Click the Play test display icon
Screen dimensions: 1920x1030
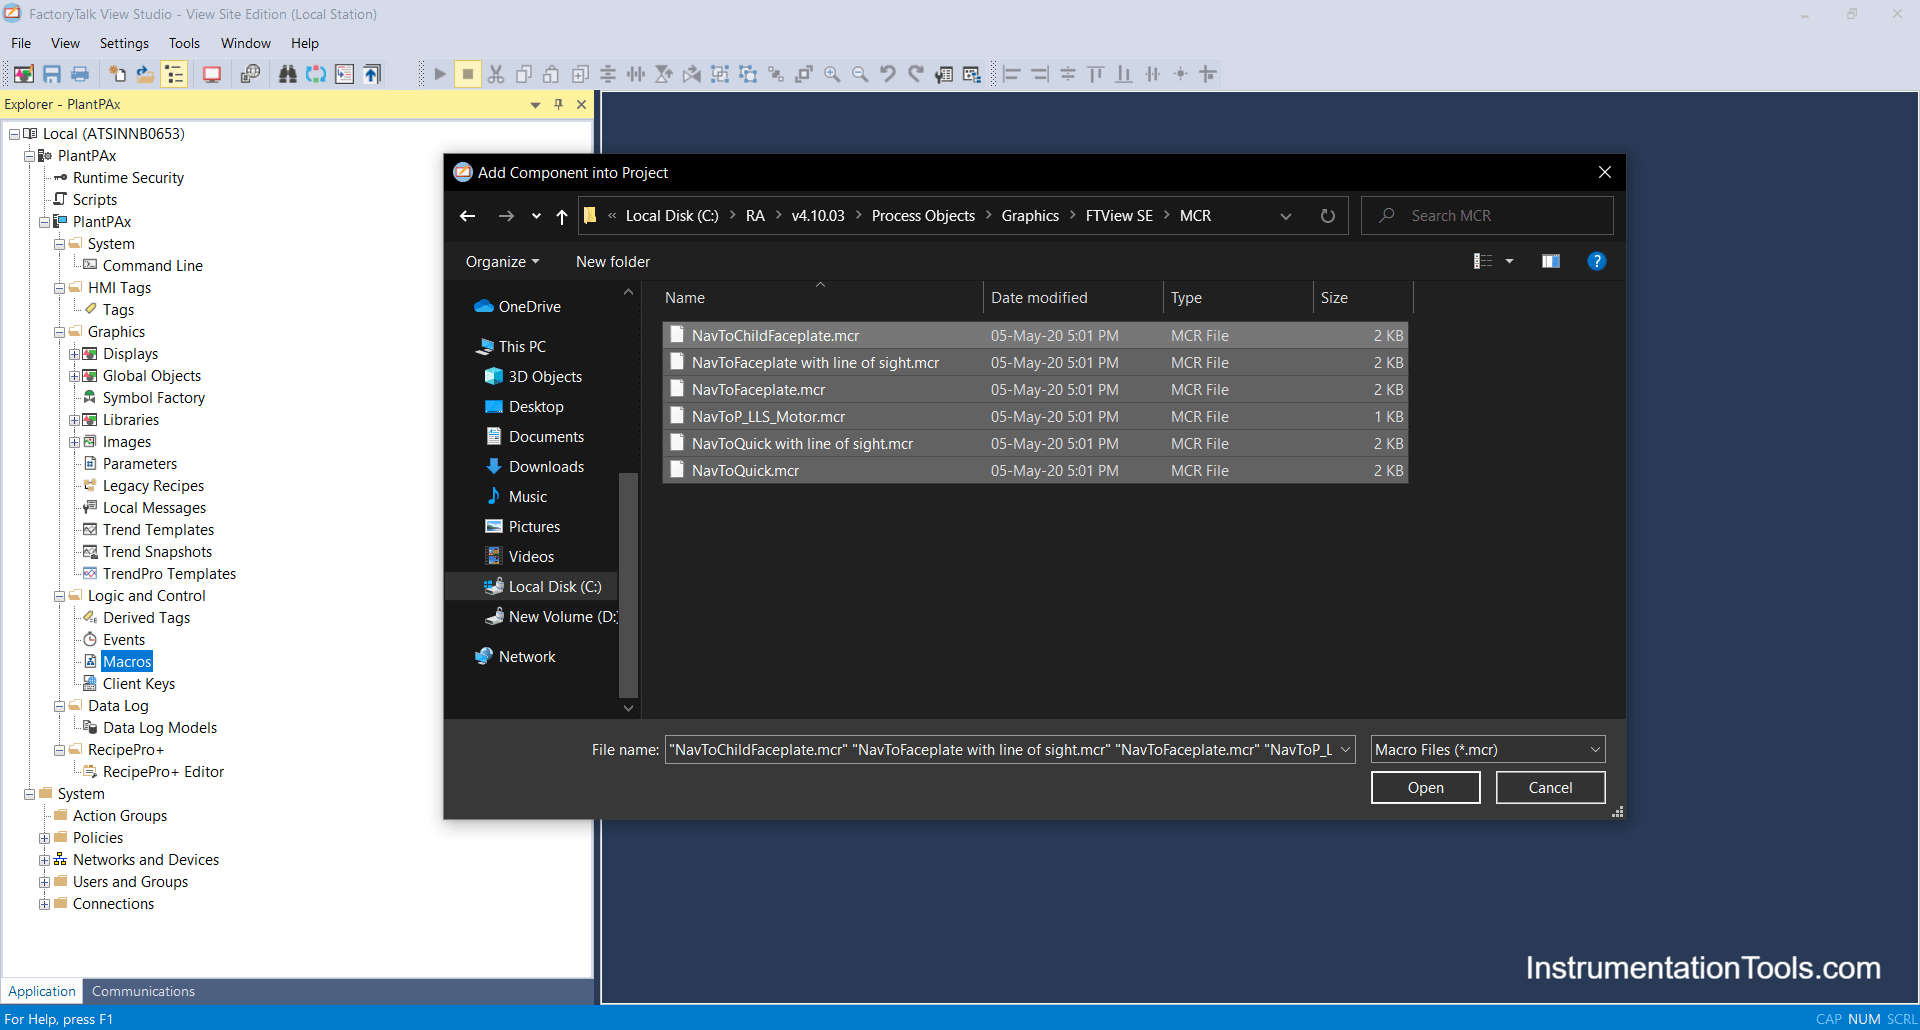(440, 74)
